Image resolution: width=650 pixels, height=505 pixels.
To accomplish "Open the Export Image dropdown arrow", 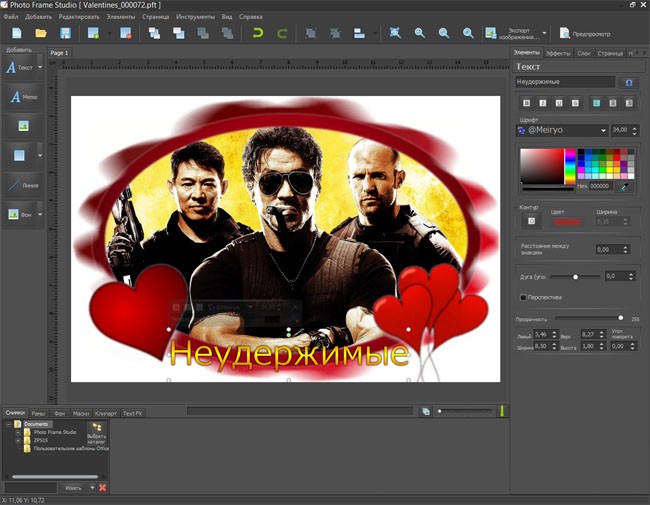I will [544, 34].
